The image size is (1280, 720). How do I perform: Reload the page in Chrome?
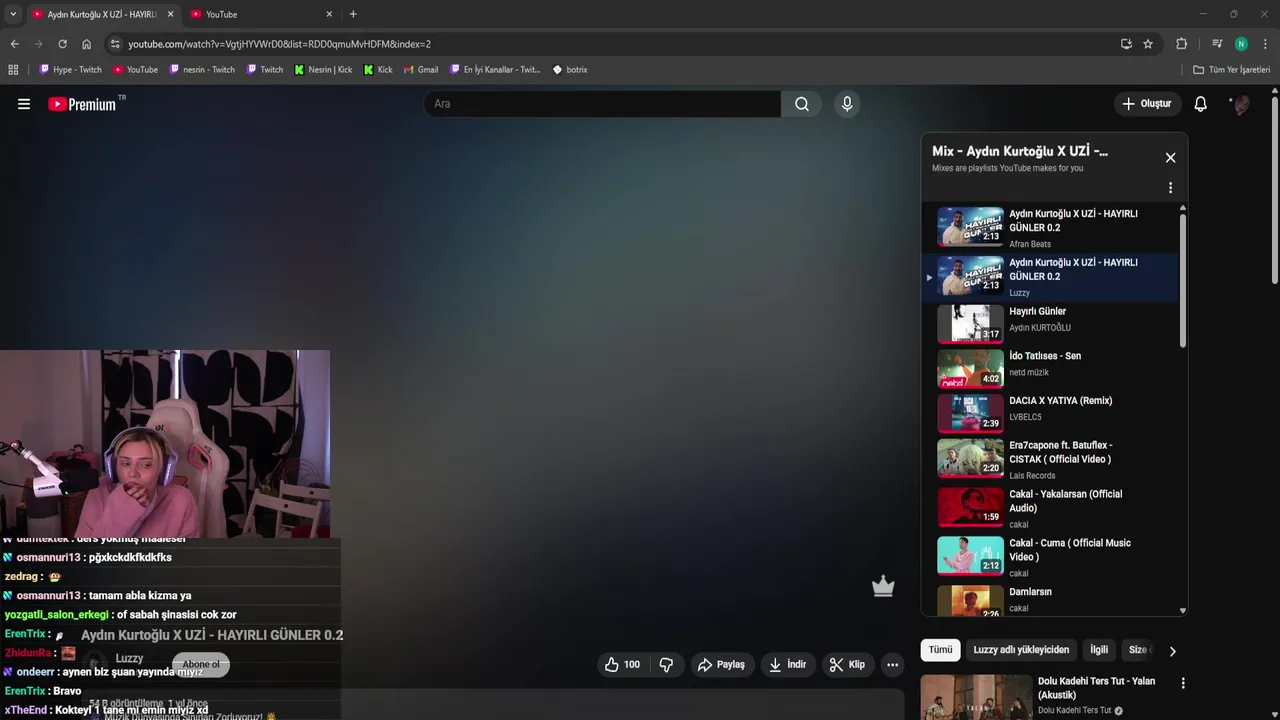pyautogui.click(x=62, y=44)
